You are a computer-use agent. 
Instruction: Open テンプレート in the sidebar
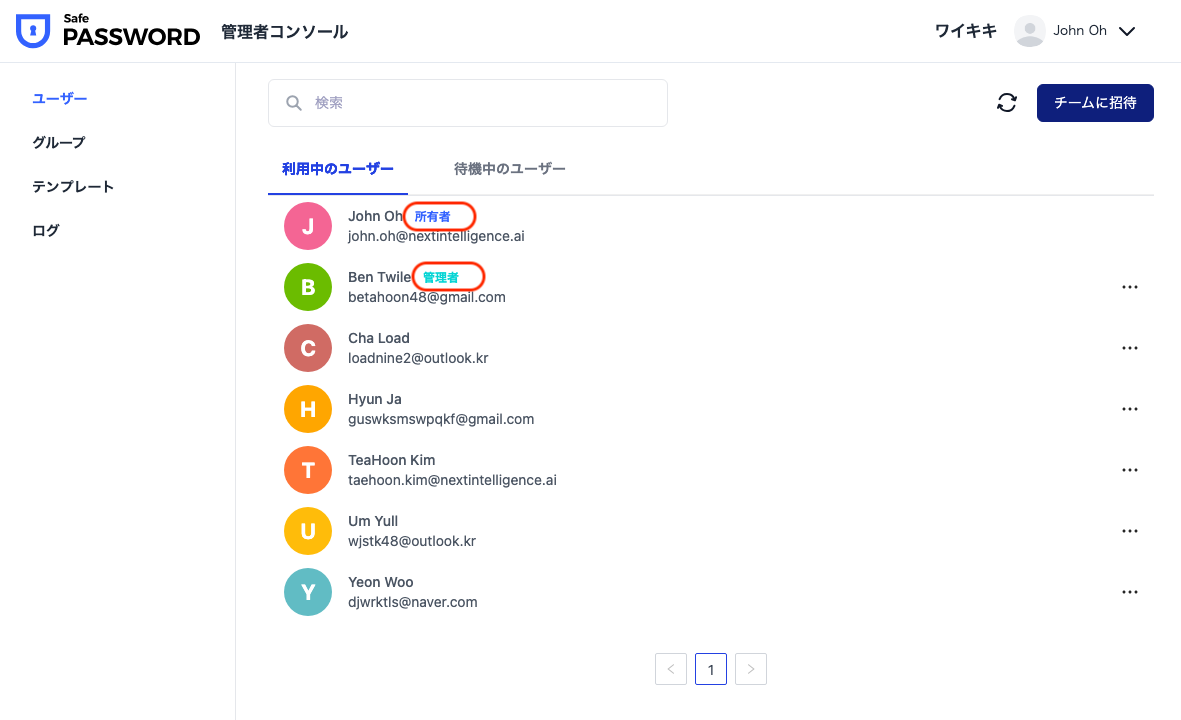[73, 186]
